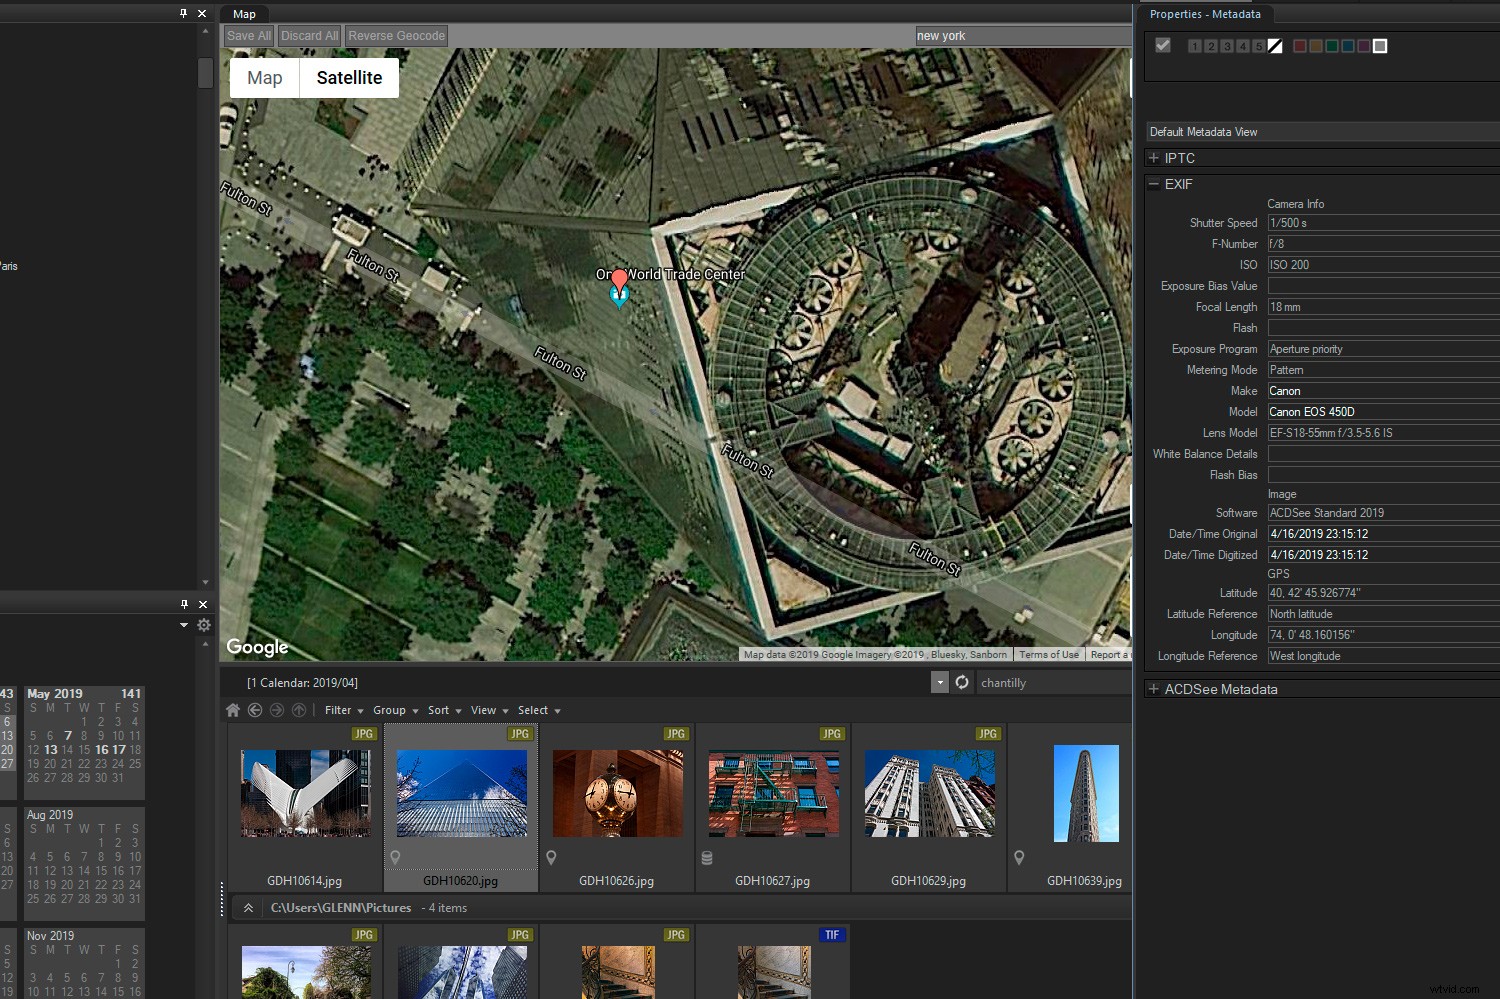Apply the red color label
Screen dimensions: 1500x999
click(1300, 46)
